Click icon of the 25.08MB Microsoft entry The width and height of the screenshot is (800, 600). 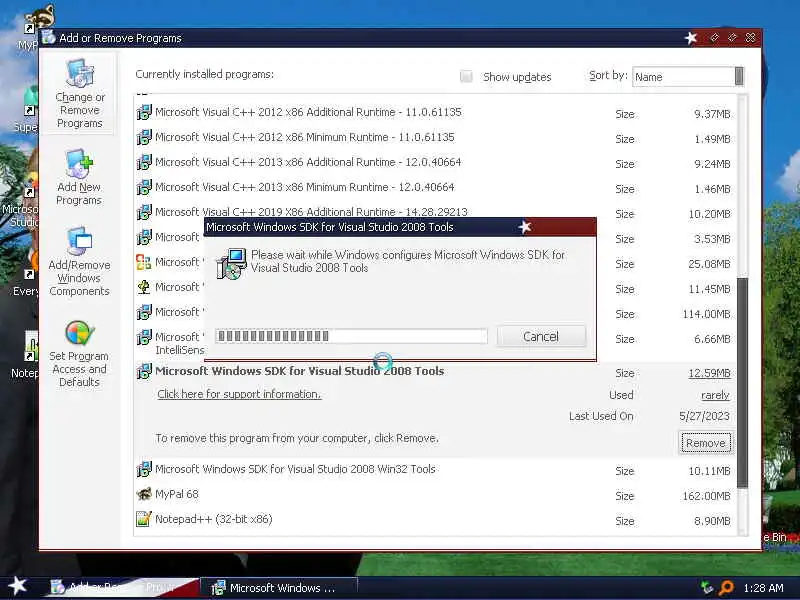click(x=144, y=262)
